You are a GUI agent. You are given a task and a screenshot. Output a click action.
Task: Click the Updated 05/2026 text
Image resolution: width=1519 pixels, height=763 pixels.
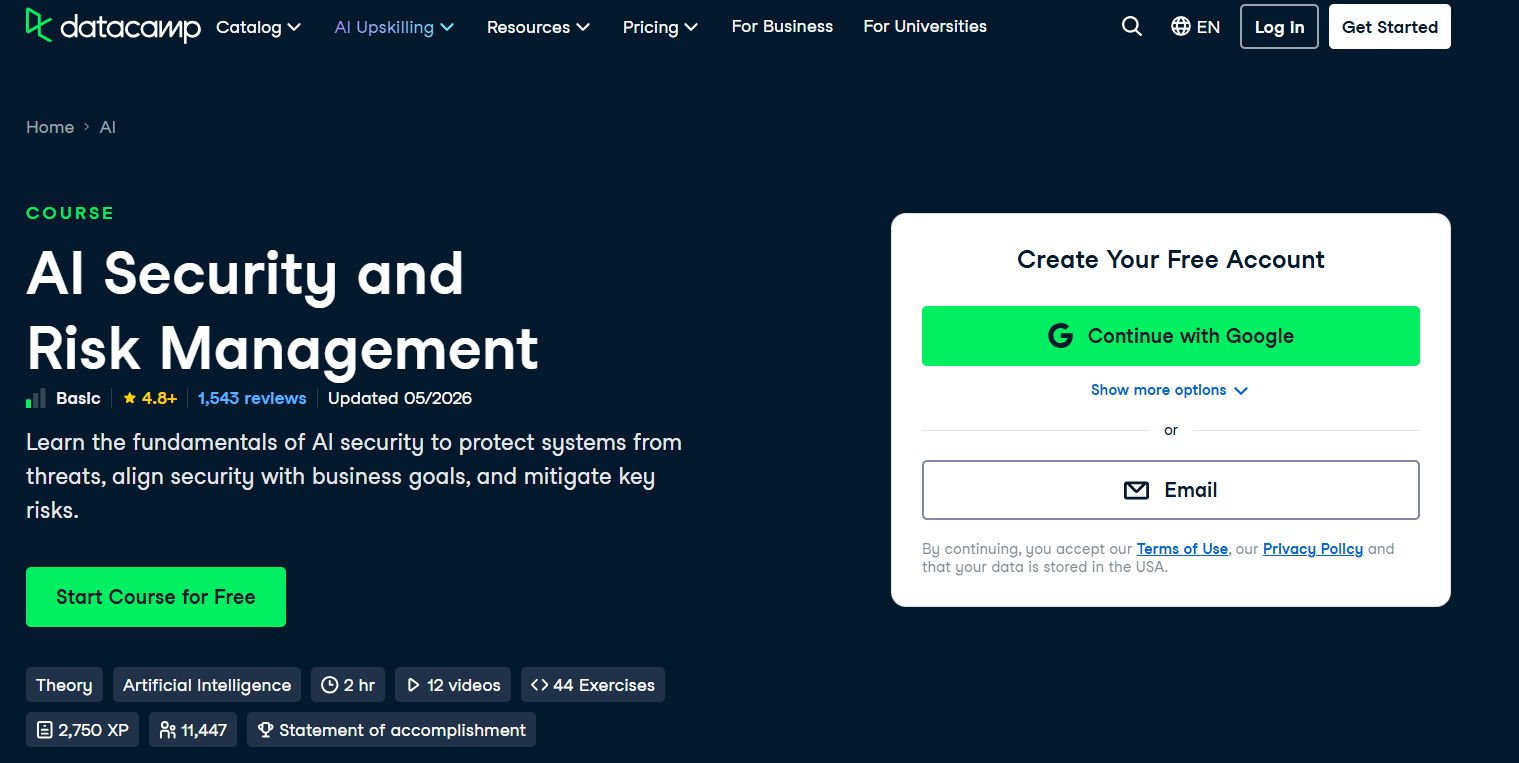(x=400, y=398)
